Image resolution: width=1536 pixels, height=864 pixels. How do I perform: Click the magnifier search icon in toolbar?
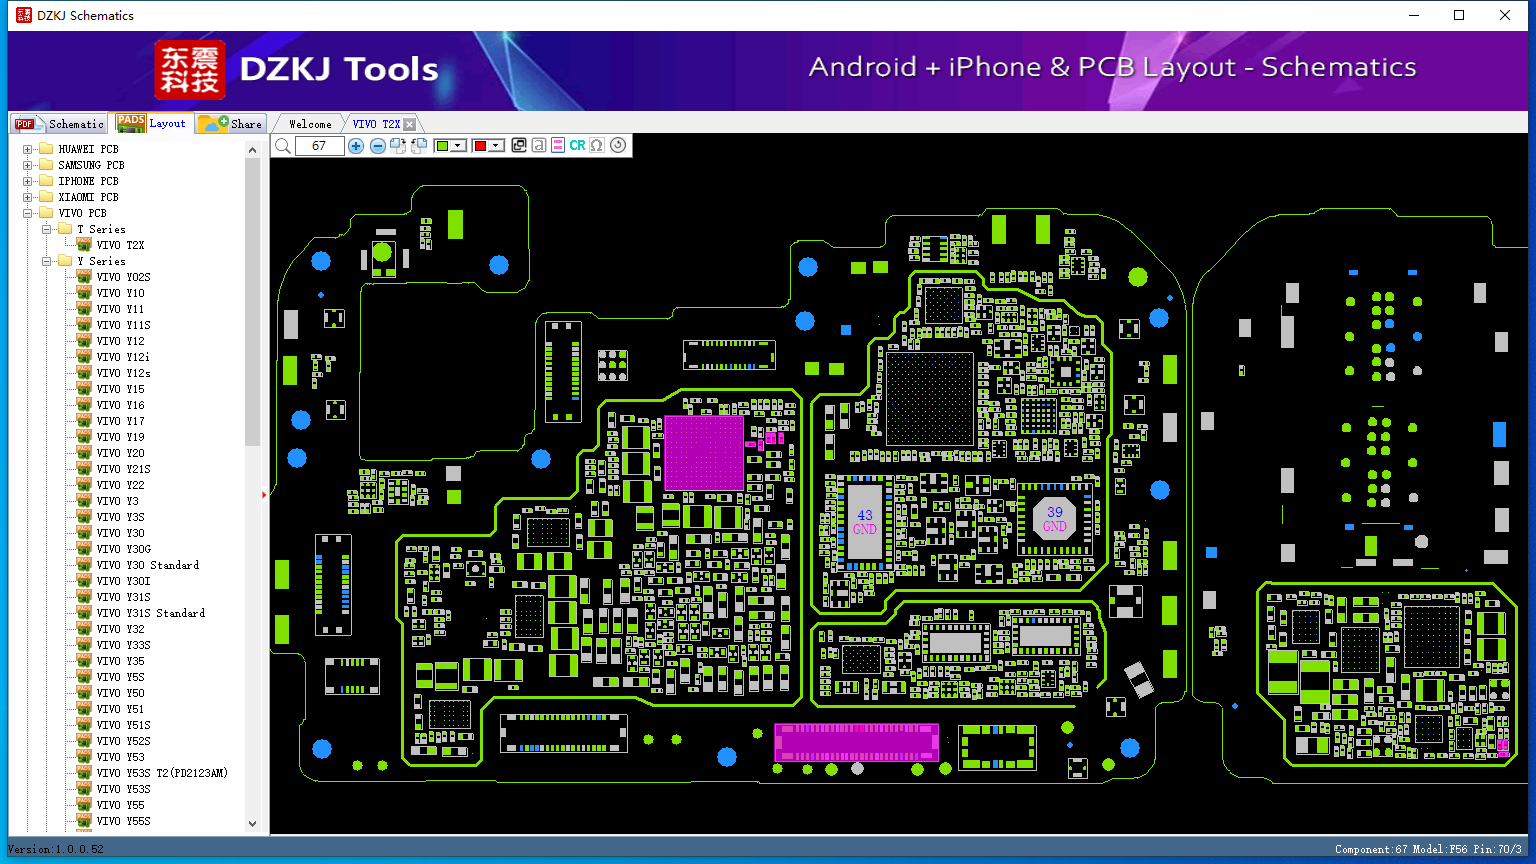tap(283, 146)
